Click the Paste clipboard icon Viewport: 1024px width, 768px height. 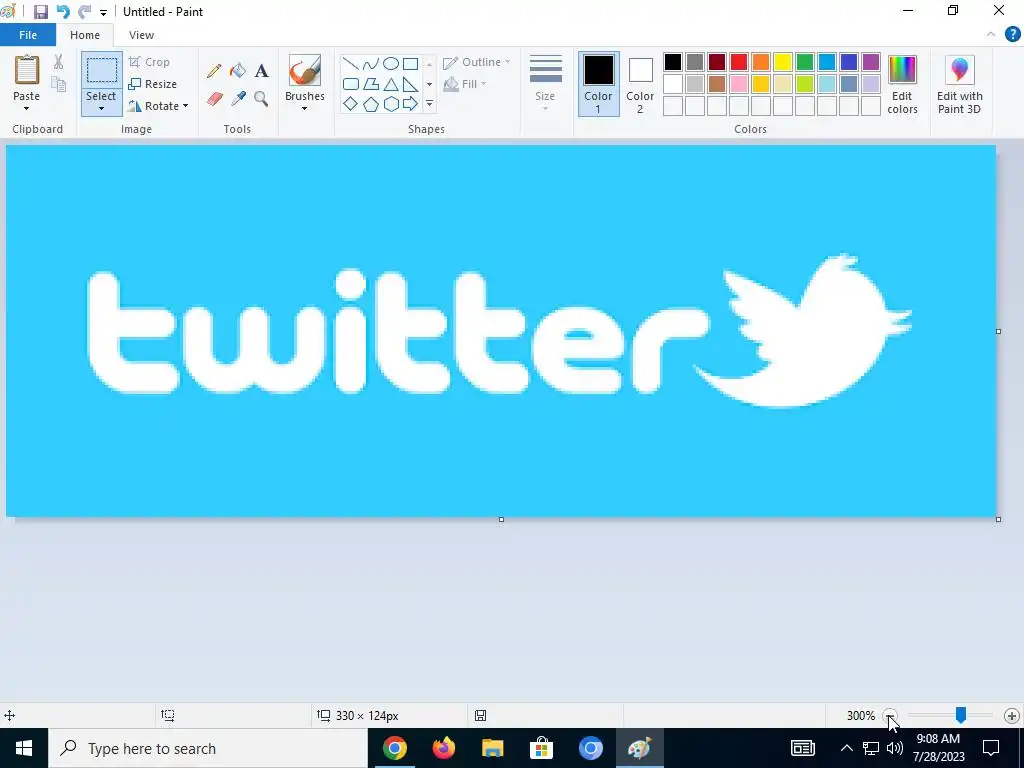point(27,70)
